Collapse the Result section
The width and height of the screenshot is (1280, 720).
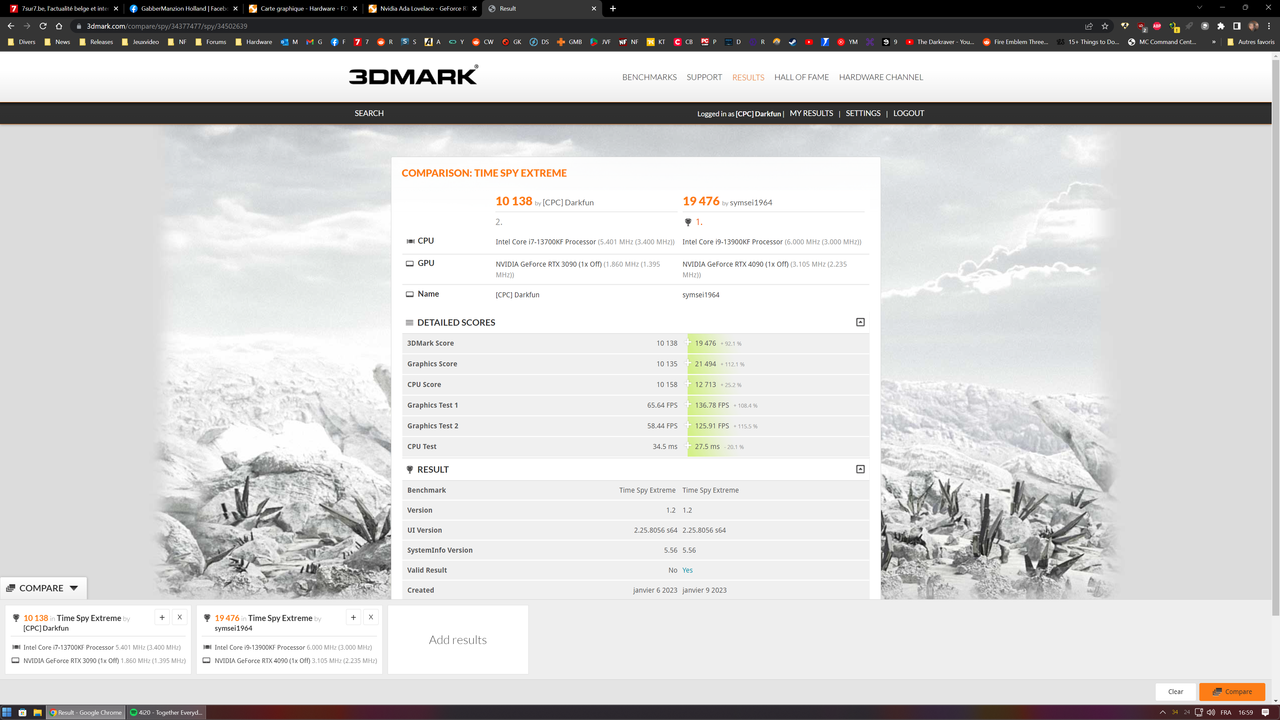[860, 469]
